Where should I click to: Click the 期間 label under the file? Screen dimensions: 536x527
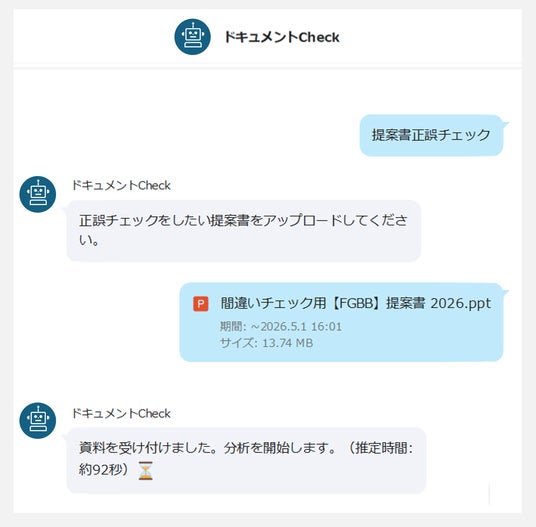[232, 326]
